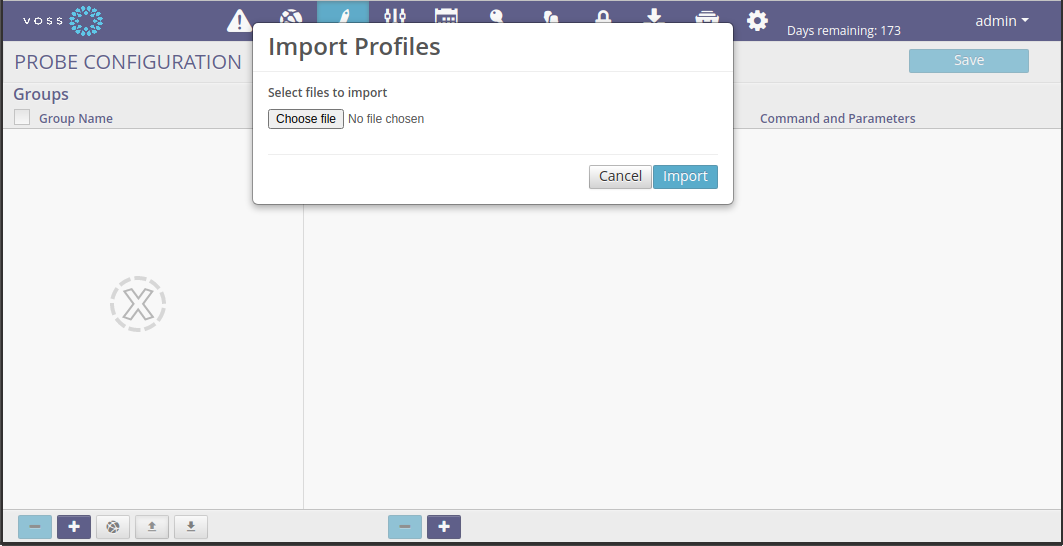Viewport: 1063px width, 546px height.
Task: Click Choose file in Import Profiles dialog
Action: click(x=306, y=119)
